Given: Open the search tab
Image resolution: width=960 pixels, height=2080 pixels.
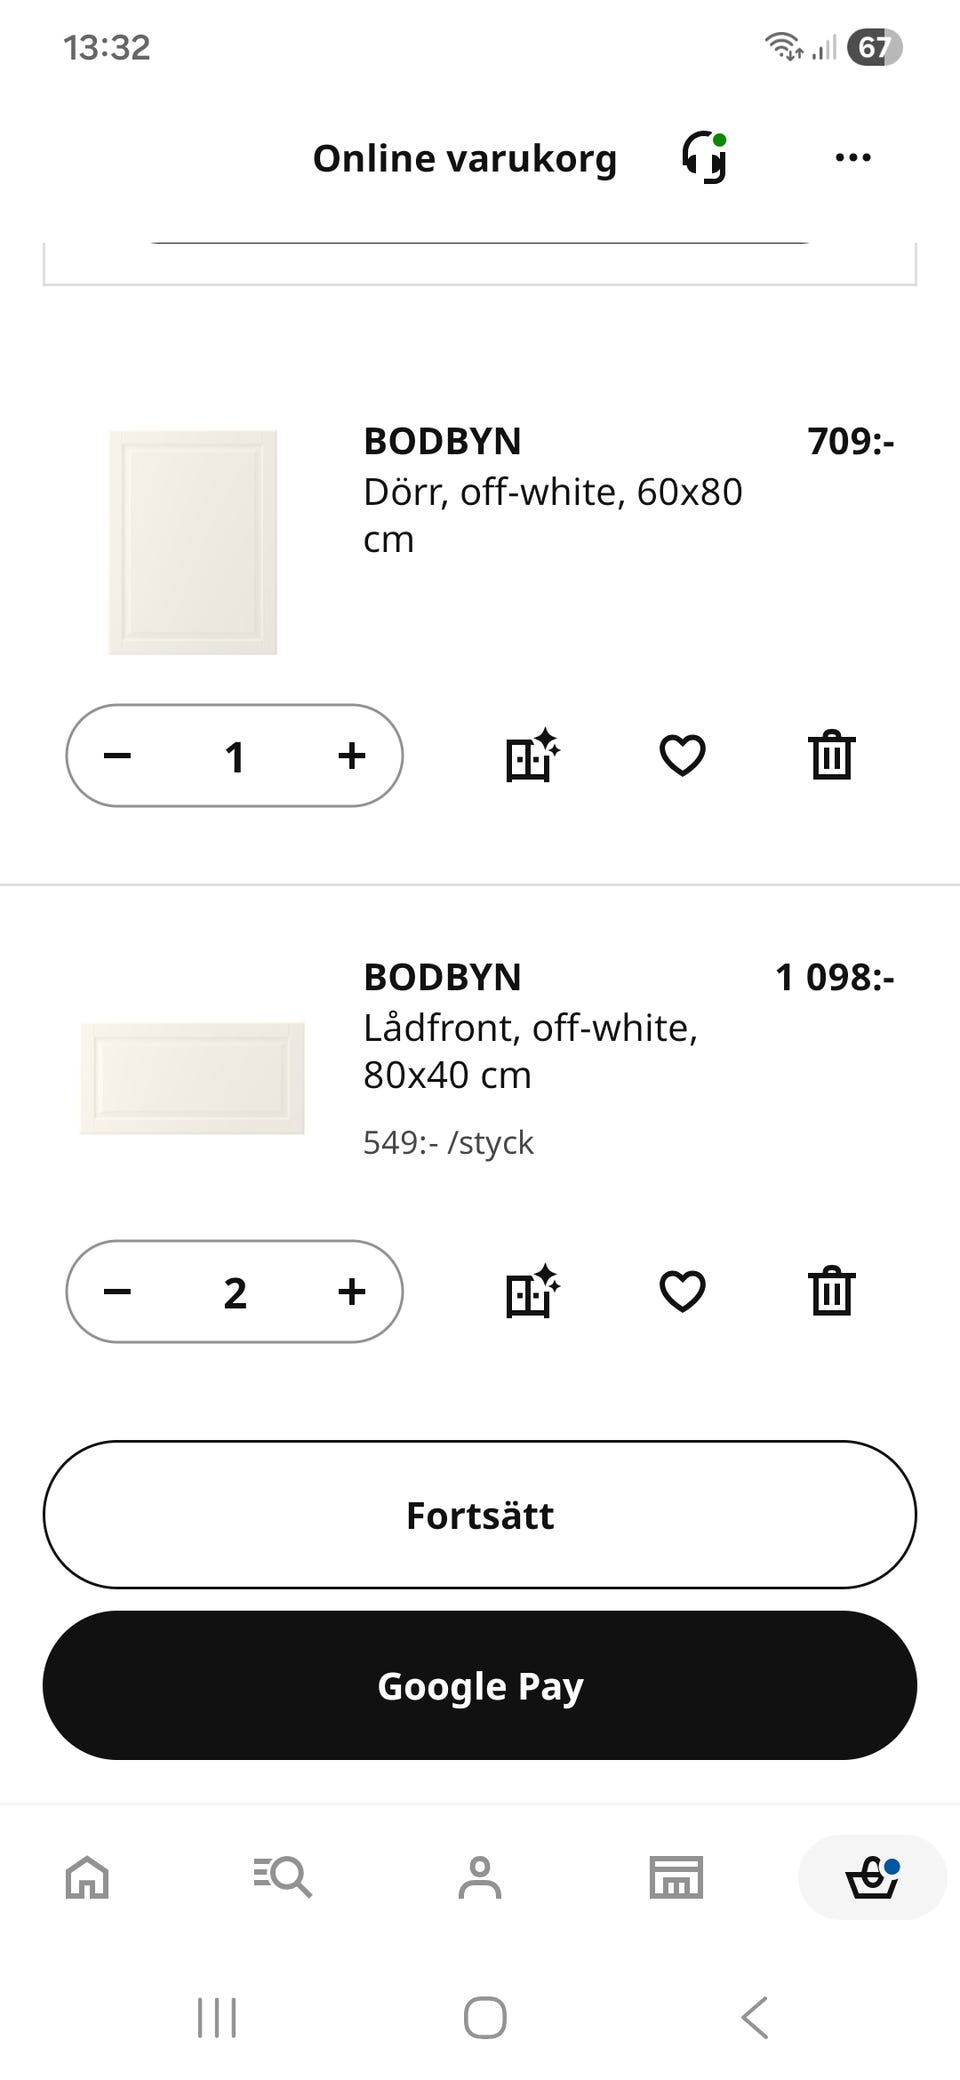Looking at the screenshot, I should point(283,1877).
